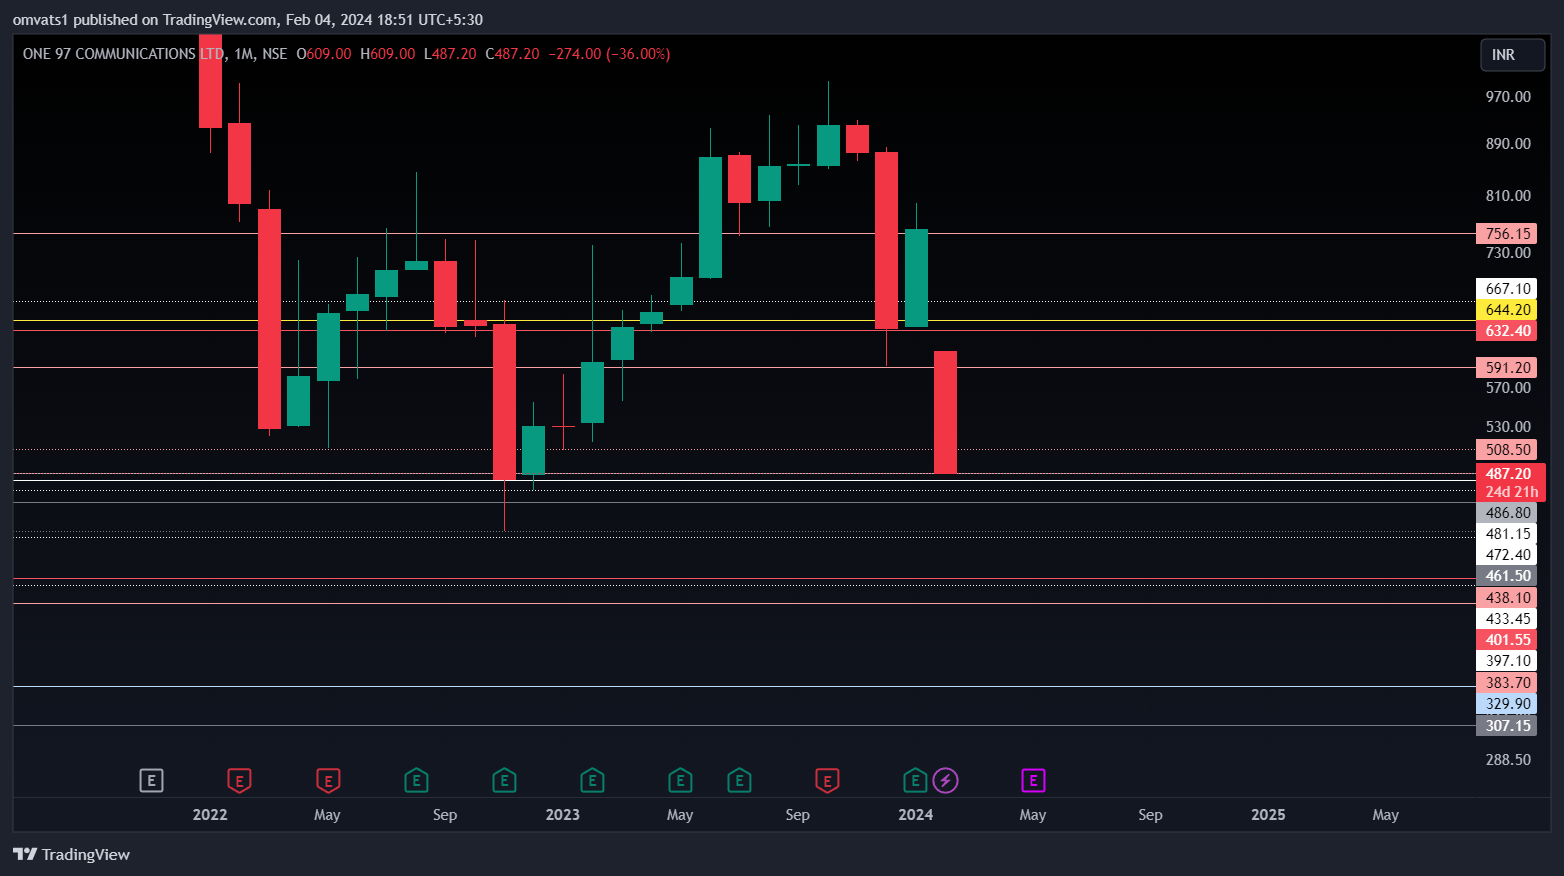Open green earnings marker between Sep 2022 and 2023

tap(504, 780)
